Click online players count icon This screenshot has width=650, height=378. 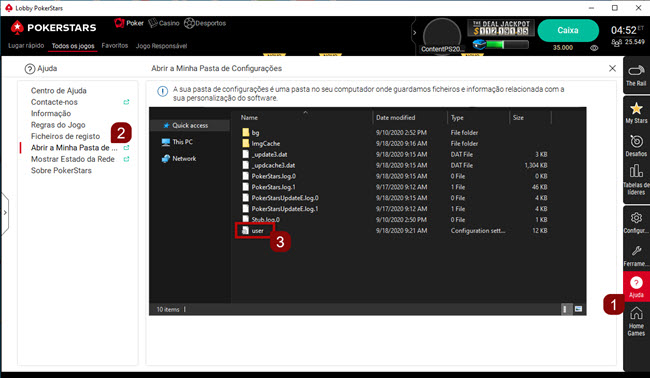(x=616, y=42)
